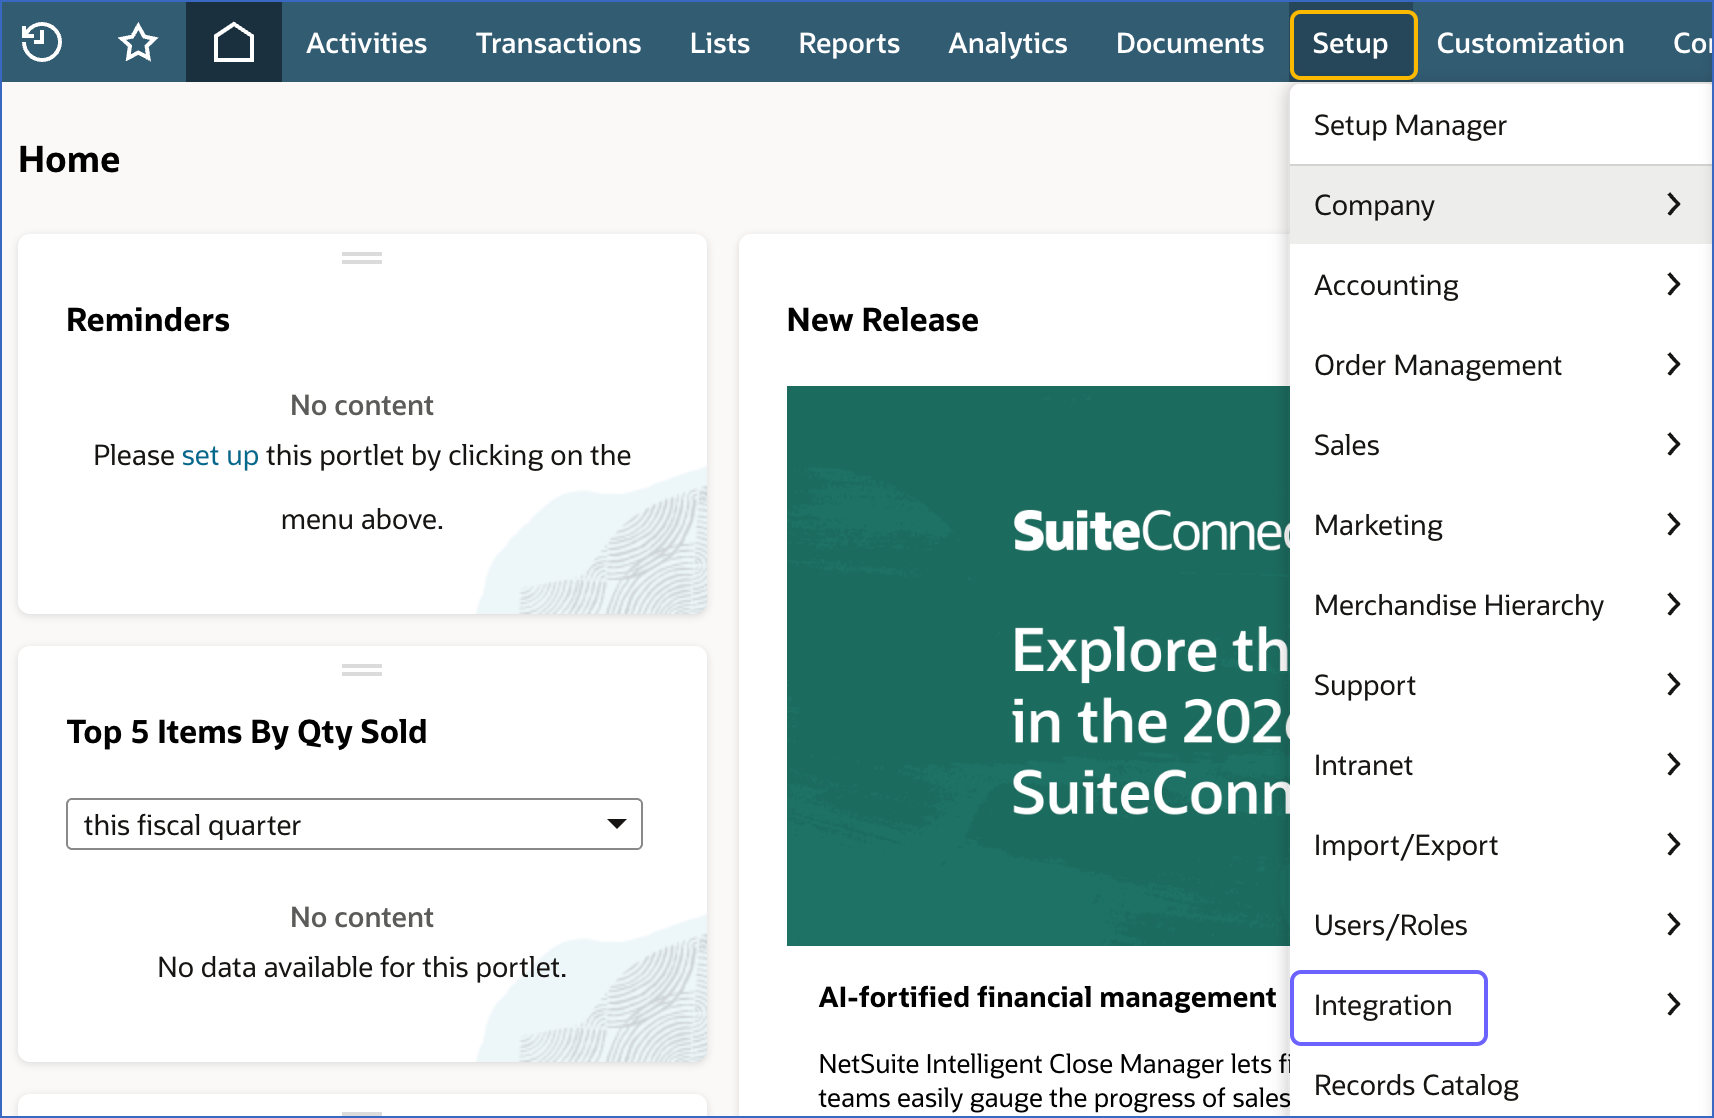Click the Reminders portlet title

148,320
